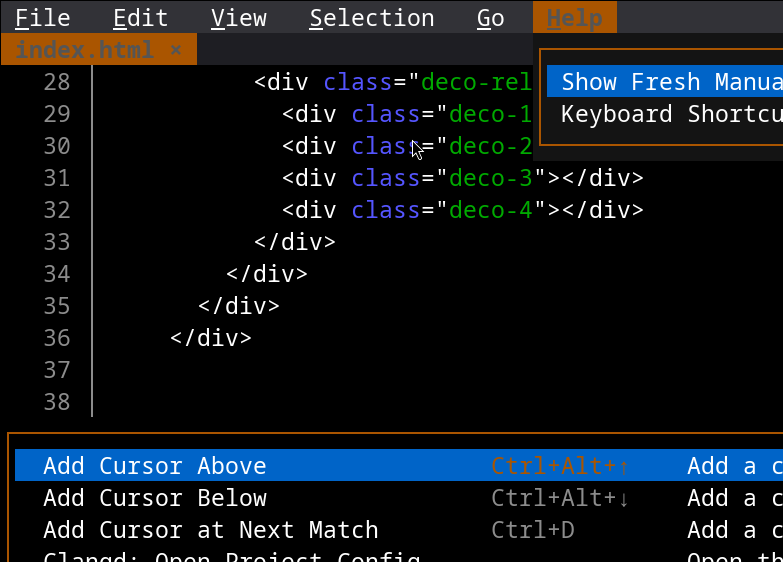Click the closing div tag on line 36
The height and width of the screenshot is (562, 783).
pos(211,338)
